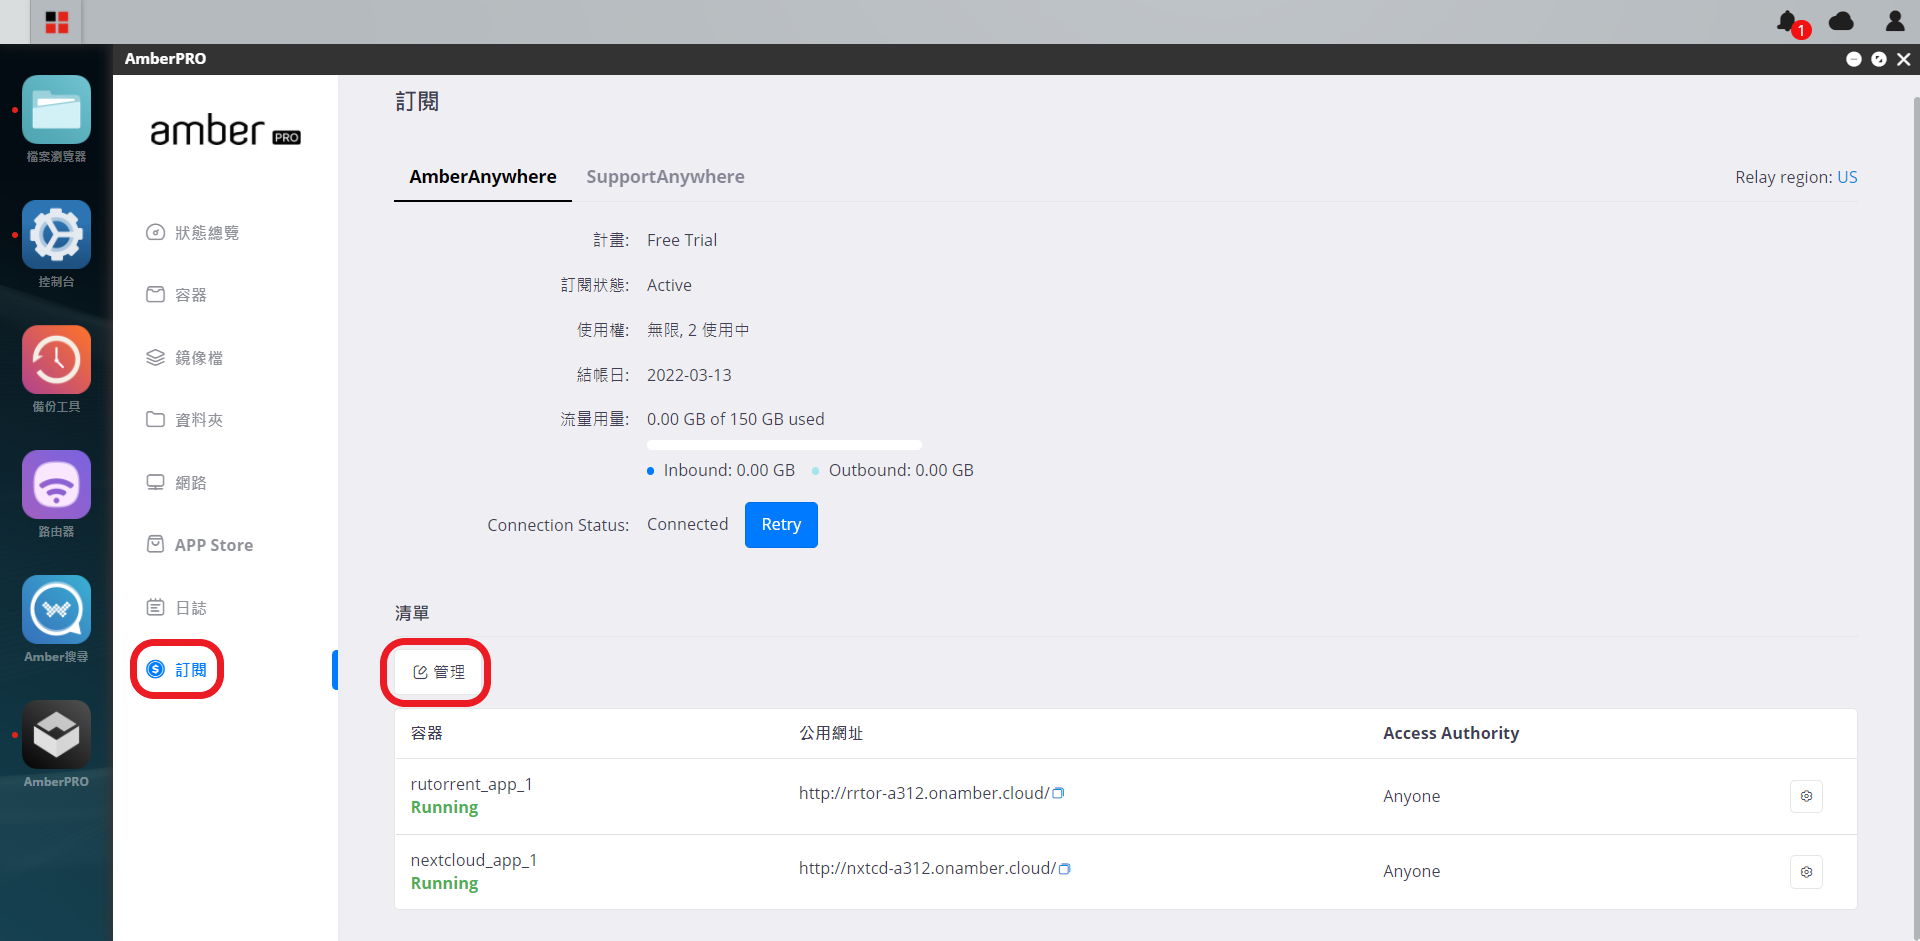This screenshot has width=1920, height=941.
Task: Open rutorrent public URL rrtor-a312.onamber.cloud
Action: pyautogui.click(x=924, y=793)
